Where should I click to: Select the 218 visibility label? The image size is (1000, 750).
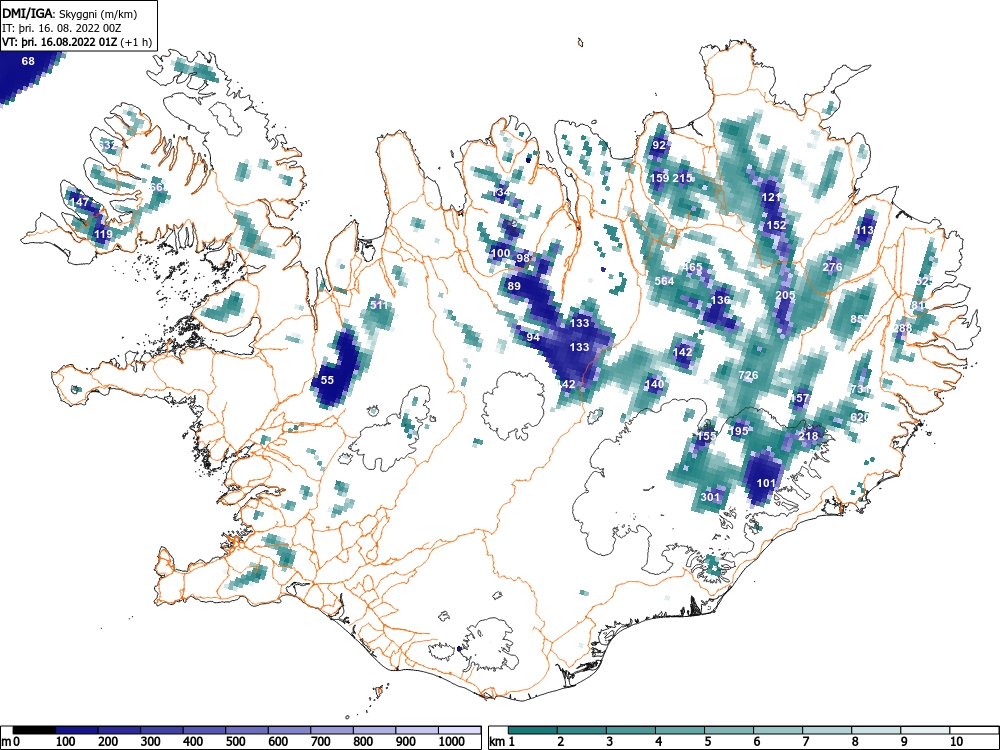coord(808,436)
